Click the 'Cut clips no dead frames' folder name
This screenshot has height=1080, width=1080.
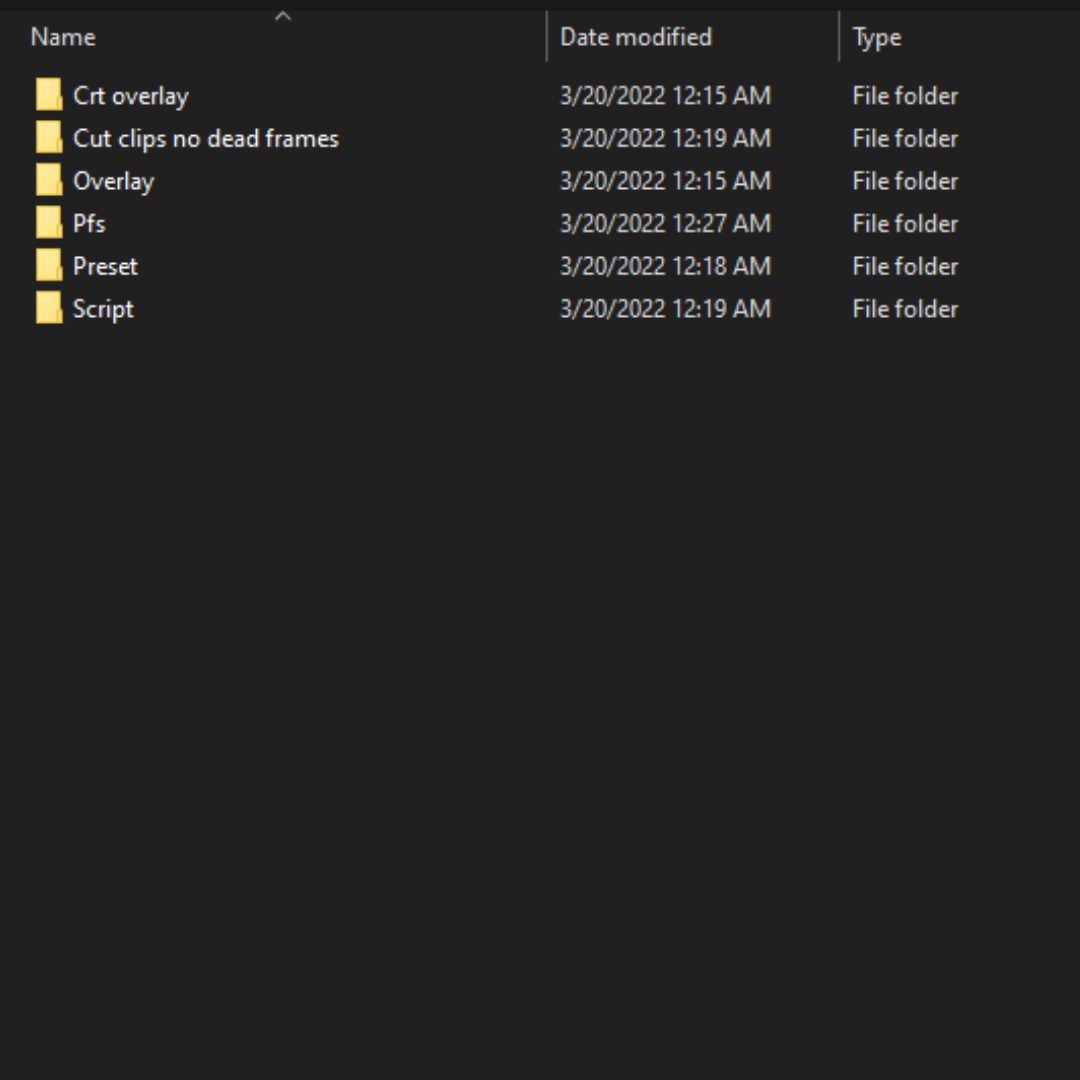pos(206,138)
